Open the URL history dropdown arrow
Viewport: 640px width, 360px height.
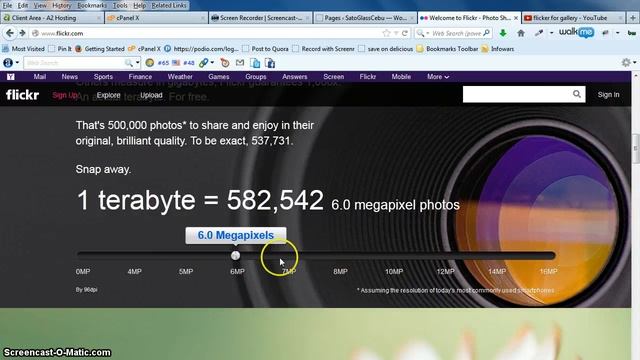tap(396, 33)
